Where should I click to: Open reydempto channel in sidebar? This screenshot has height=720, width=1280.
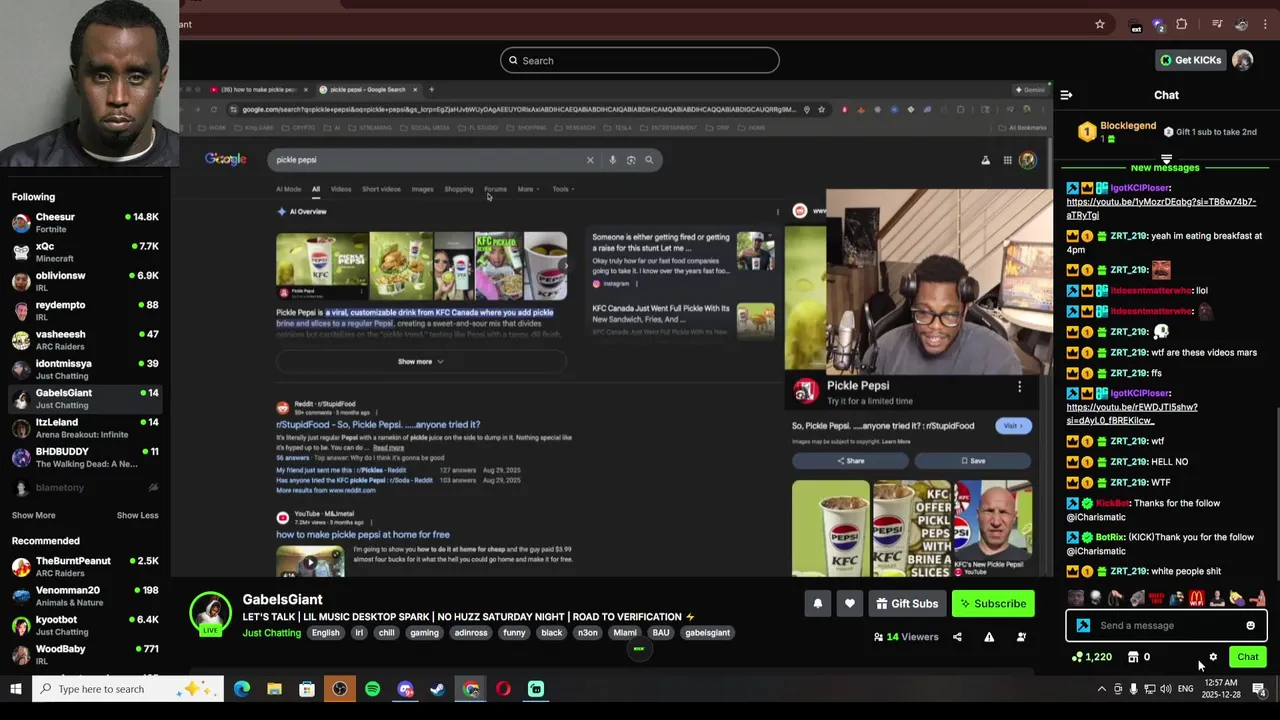pos(85,311)
